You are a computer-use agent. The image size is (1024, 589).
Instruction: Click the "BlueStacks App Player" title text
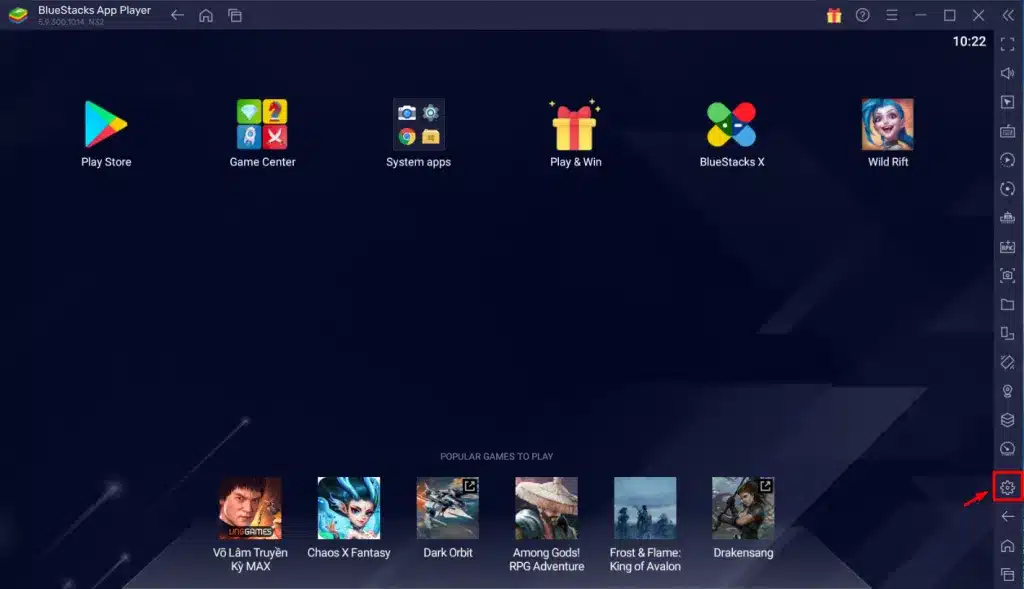[94, 10]
